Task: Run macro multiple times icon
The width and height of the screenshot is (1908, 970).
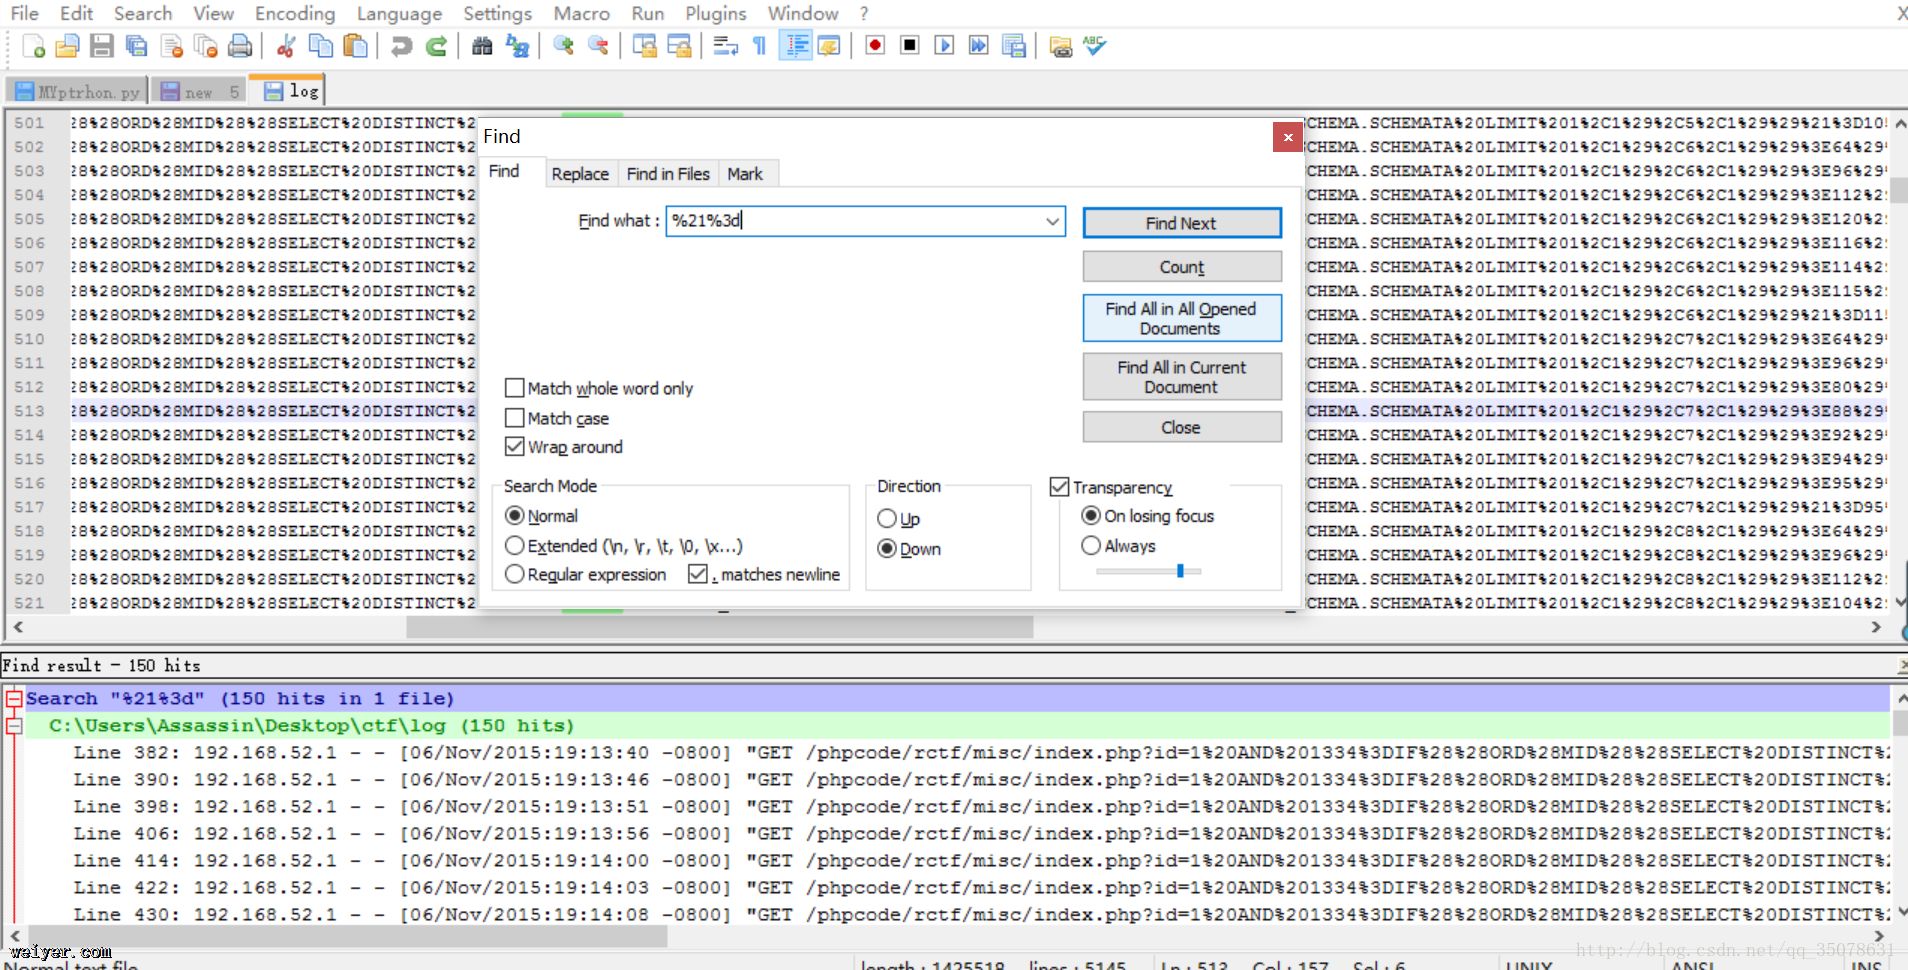Action: (979, 46)
